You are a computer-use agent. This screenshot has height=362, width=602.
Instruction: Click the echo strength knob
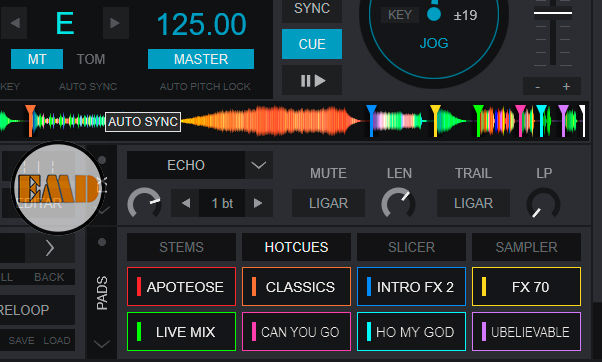[144, 203]
